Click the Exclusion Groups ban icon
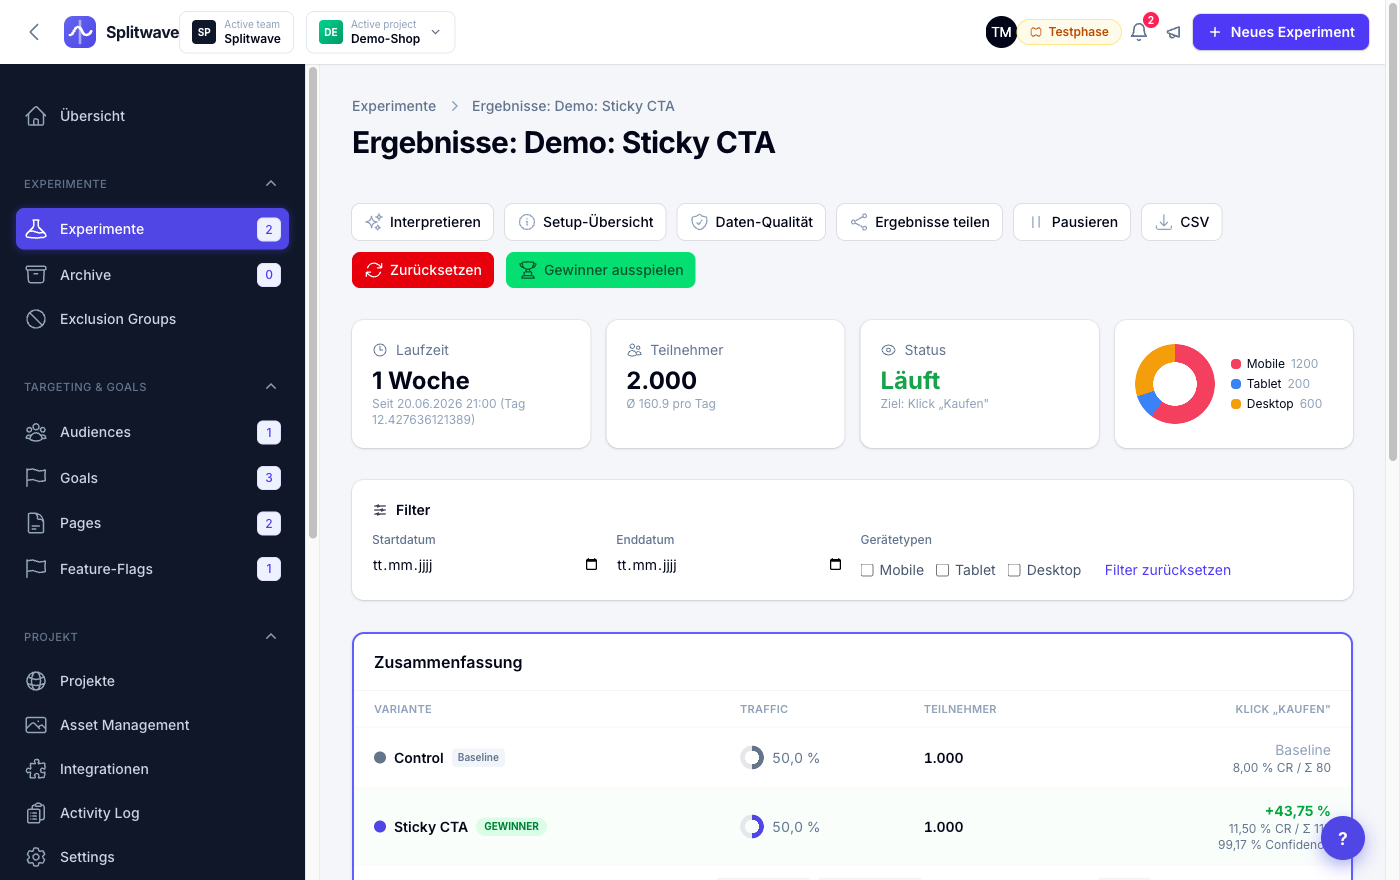This screenshot has height=880, width=1400. coord(36,319)
